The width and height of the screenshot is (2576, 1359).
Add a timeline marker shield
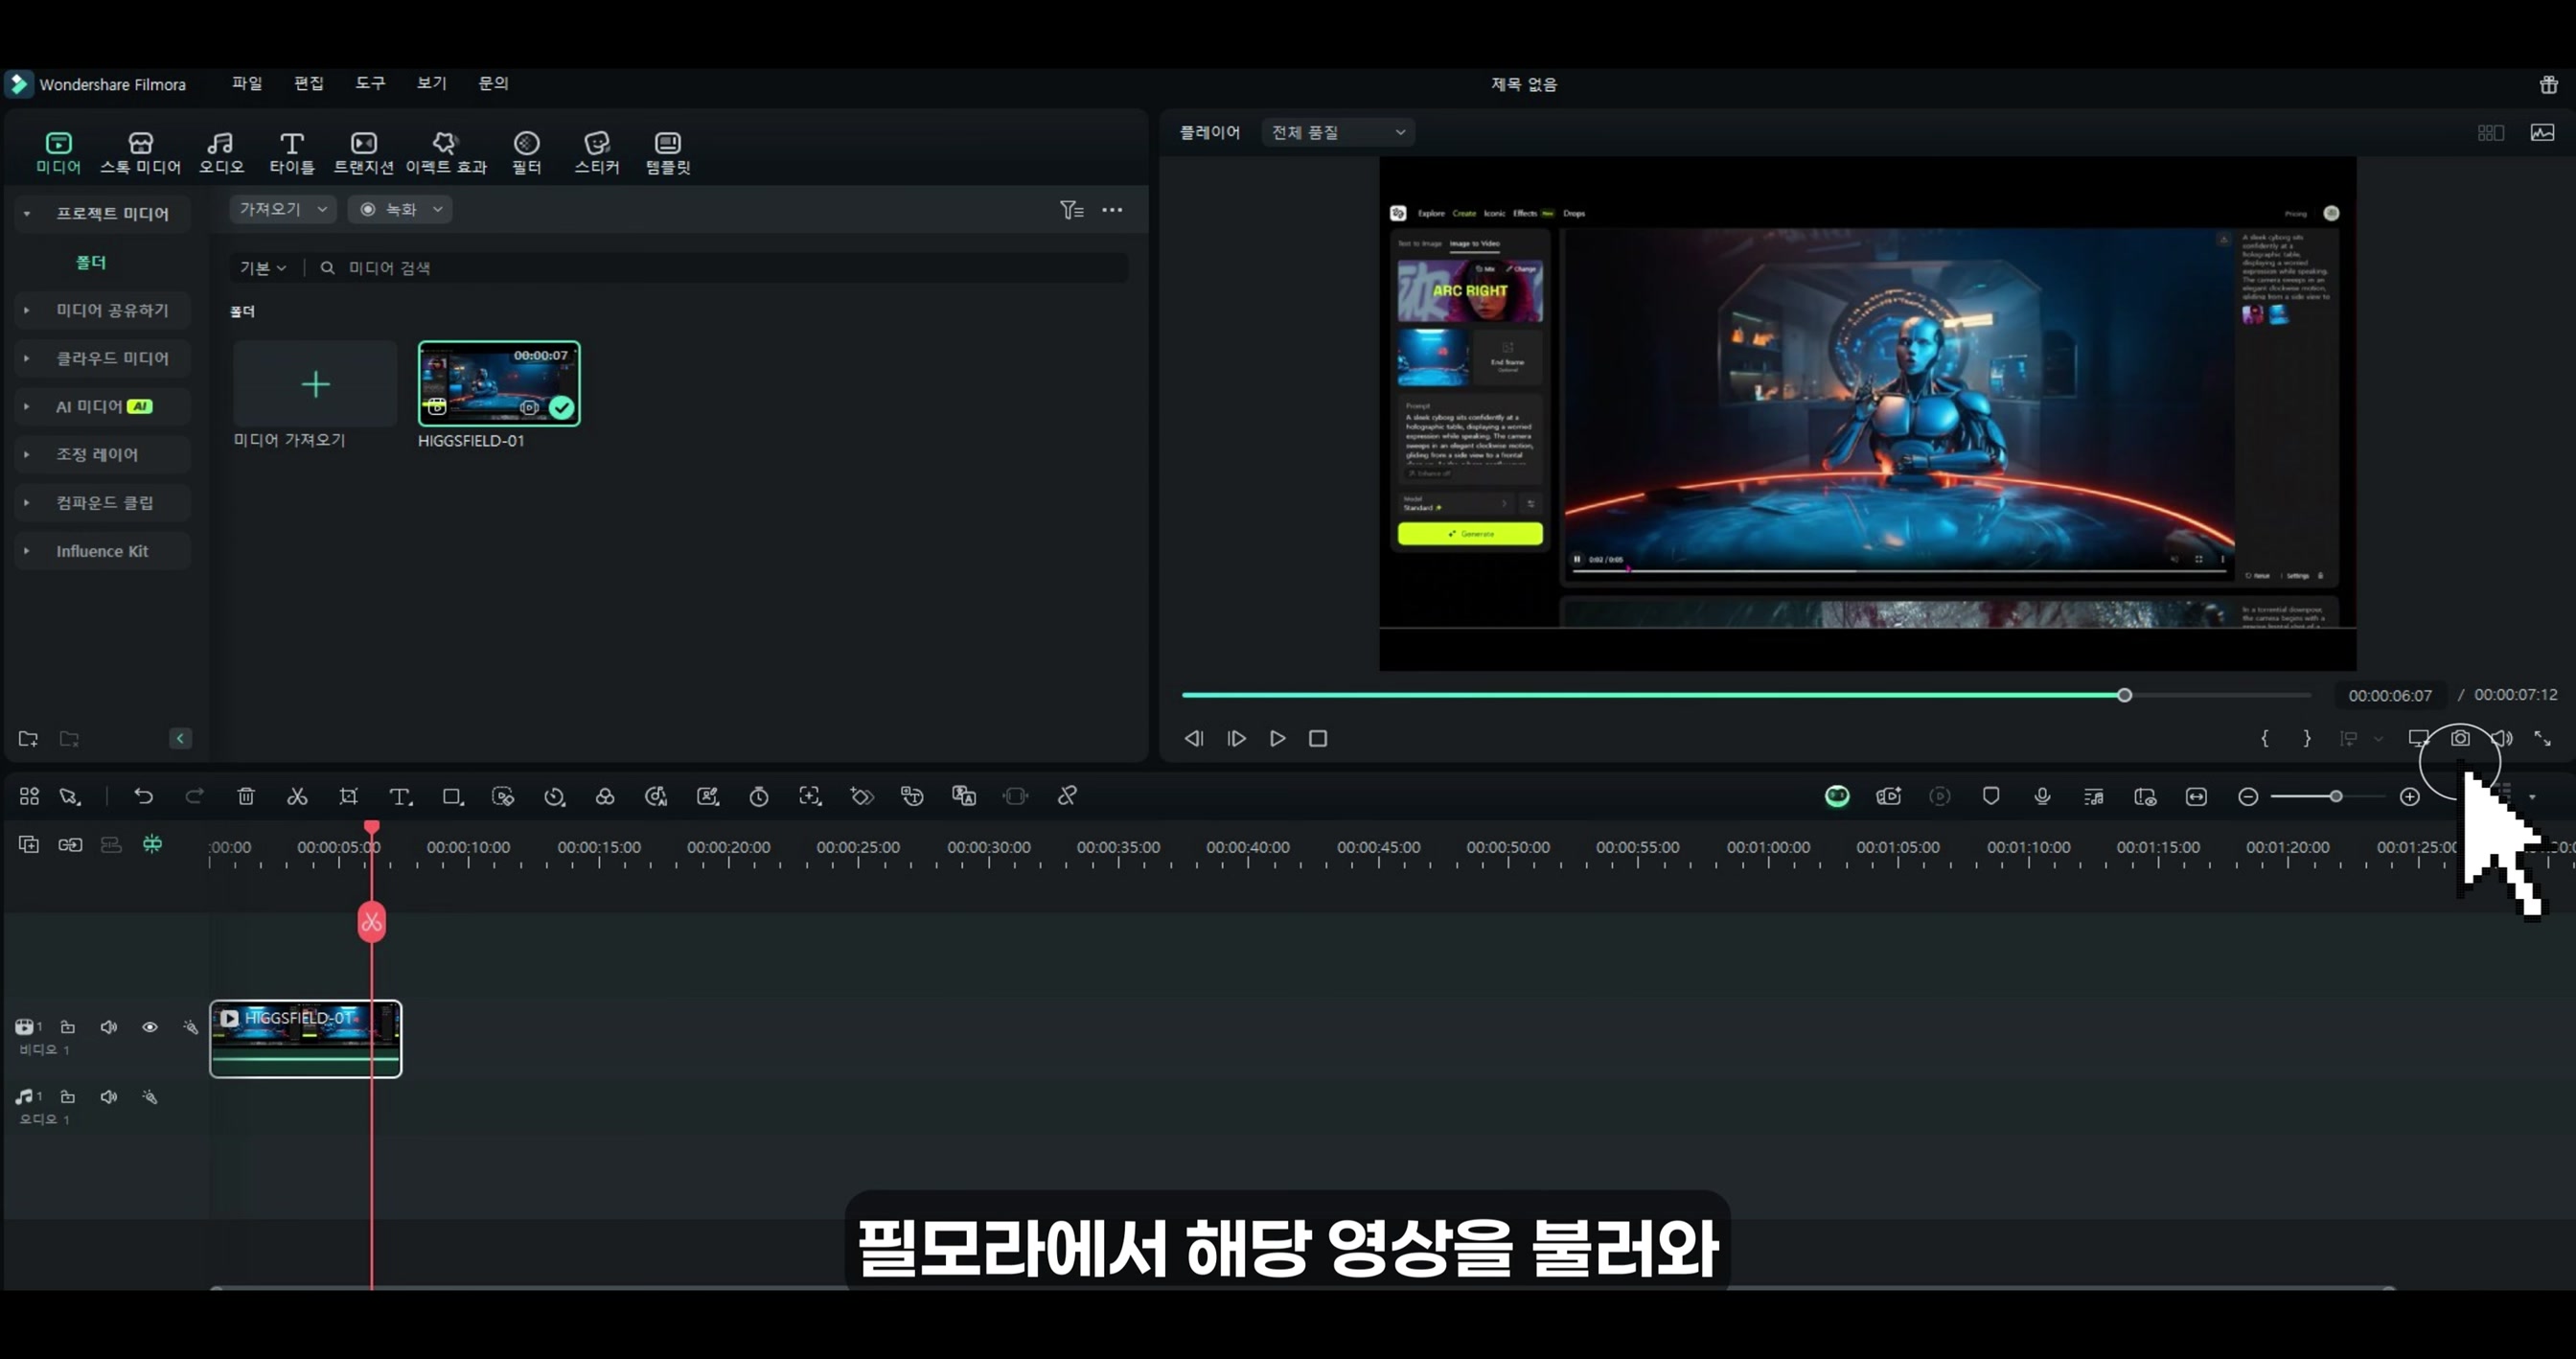click(x=1991, y=796)
